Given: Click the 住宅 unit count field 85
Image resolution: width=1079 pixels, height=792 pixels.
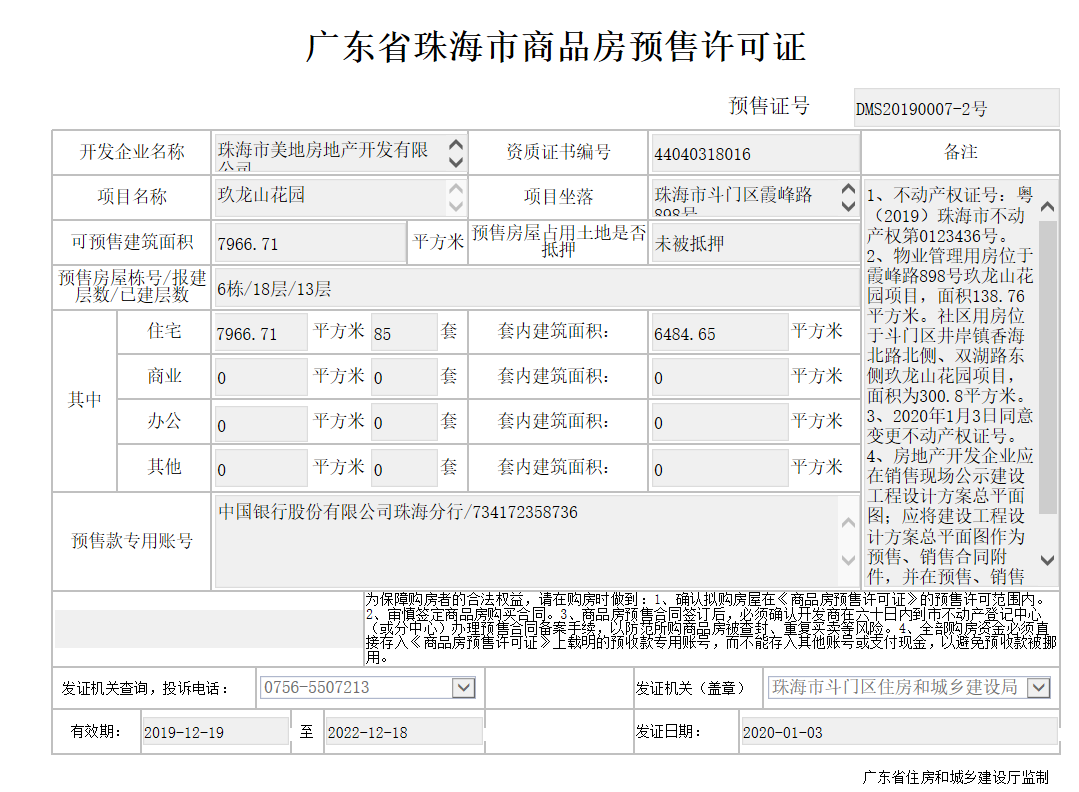Looking at the screenshot, I should [x=402, y=334].
